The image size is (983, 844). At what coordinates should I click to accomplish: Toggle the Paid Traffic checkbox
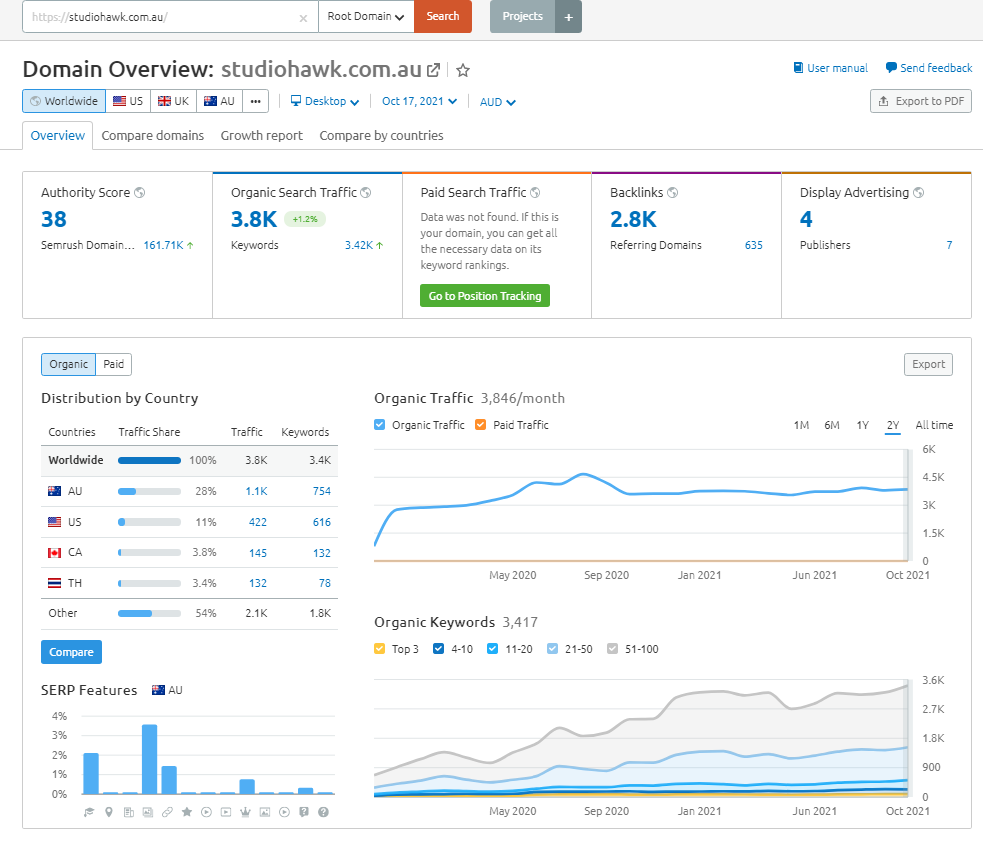481,425
